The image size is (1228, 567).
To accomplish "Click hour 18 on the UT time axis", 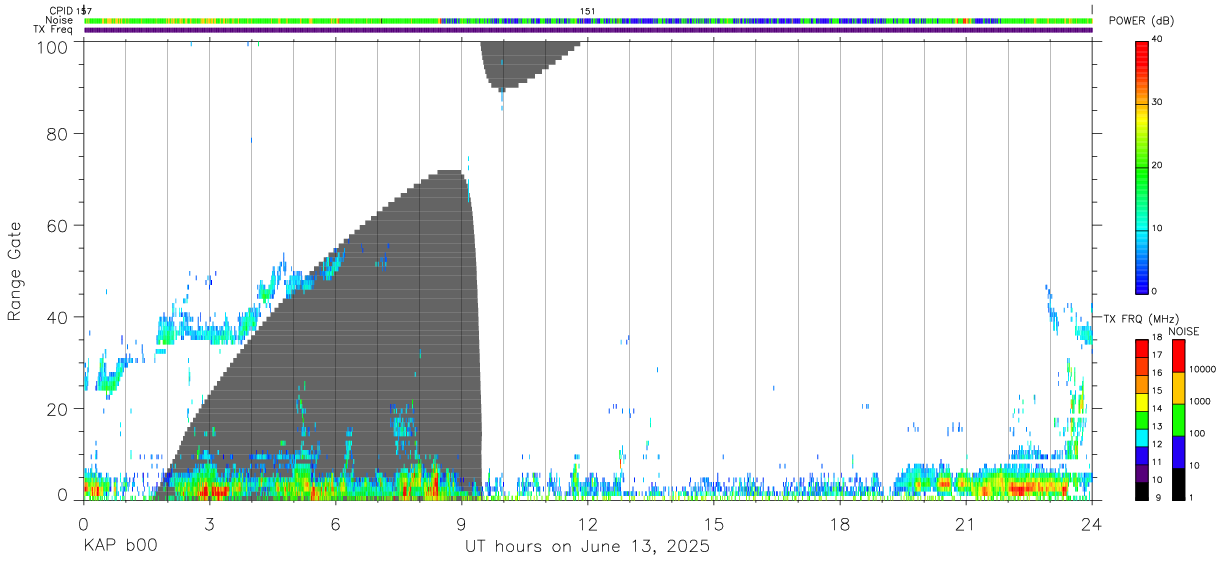I will click(x=840, y=524).
